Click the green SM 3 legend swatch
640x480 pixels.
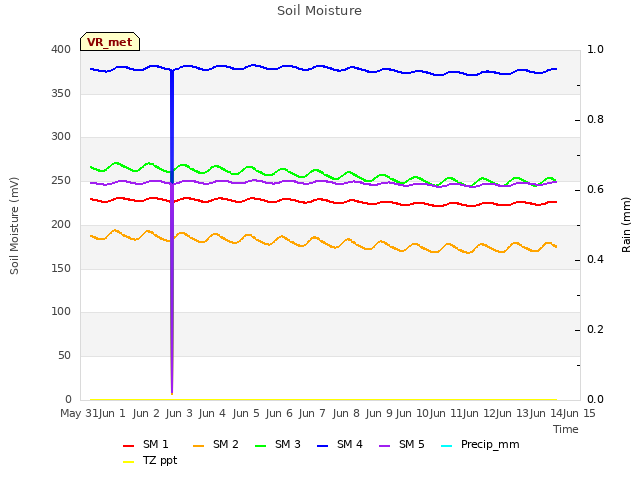point(260,446)
